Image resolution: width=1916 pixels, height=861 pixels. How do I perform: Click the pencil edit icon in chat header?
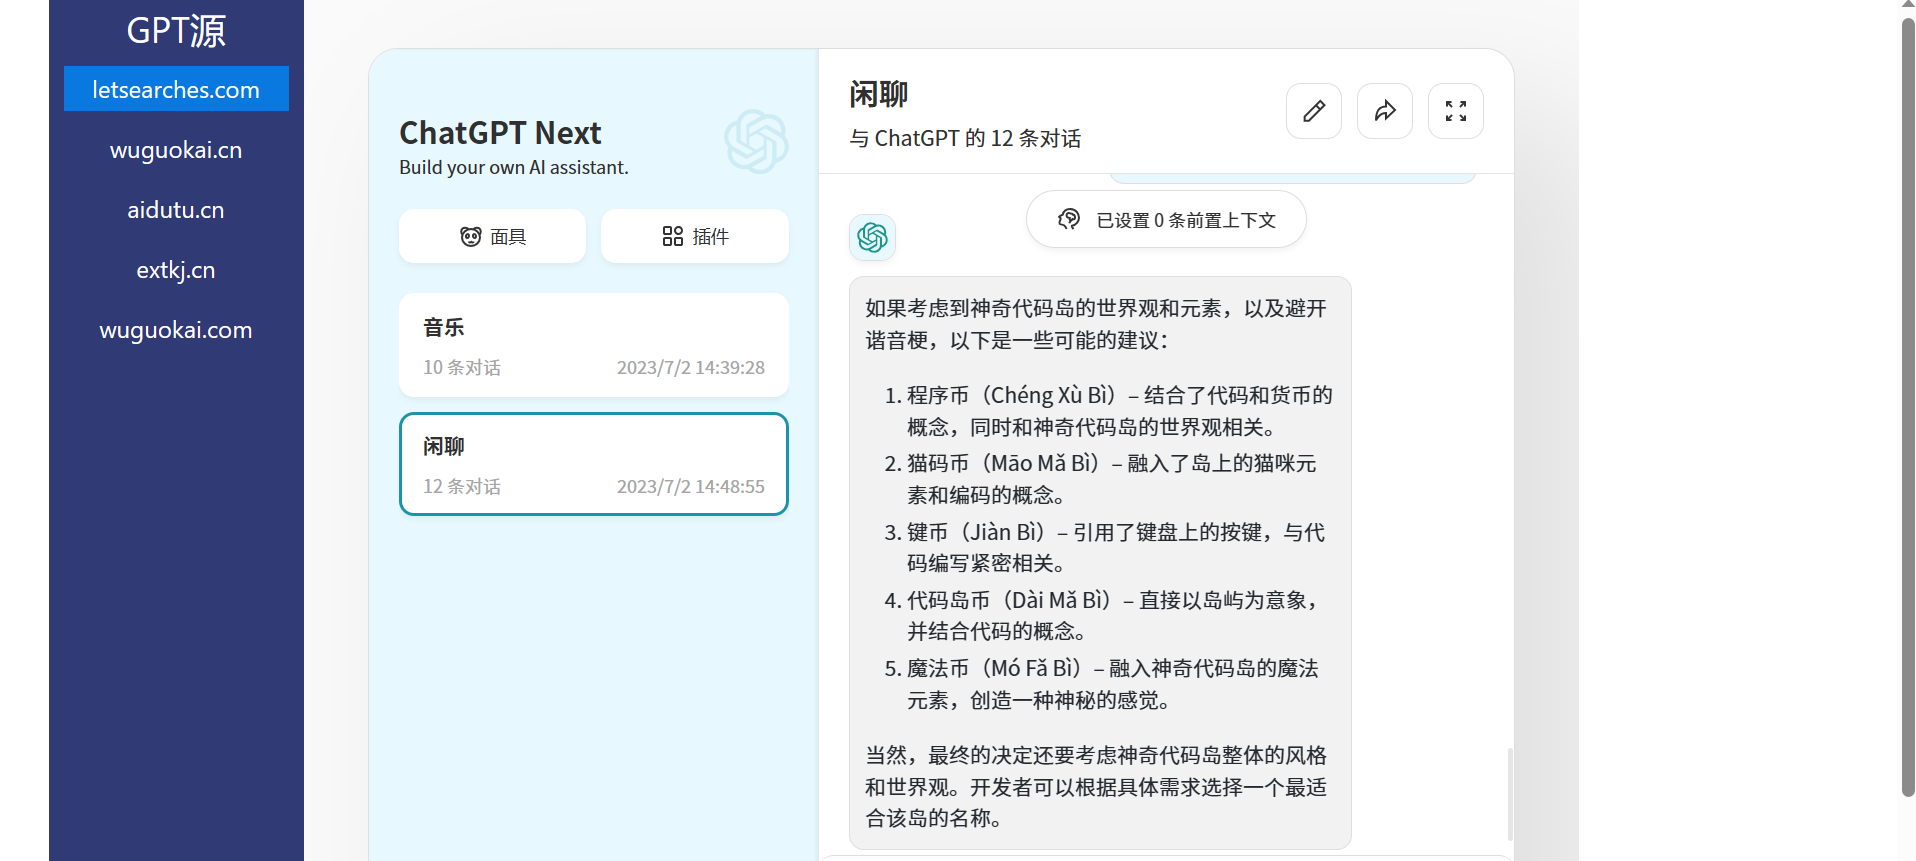[x=1313, y=111]
